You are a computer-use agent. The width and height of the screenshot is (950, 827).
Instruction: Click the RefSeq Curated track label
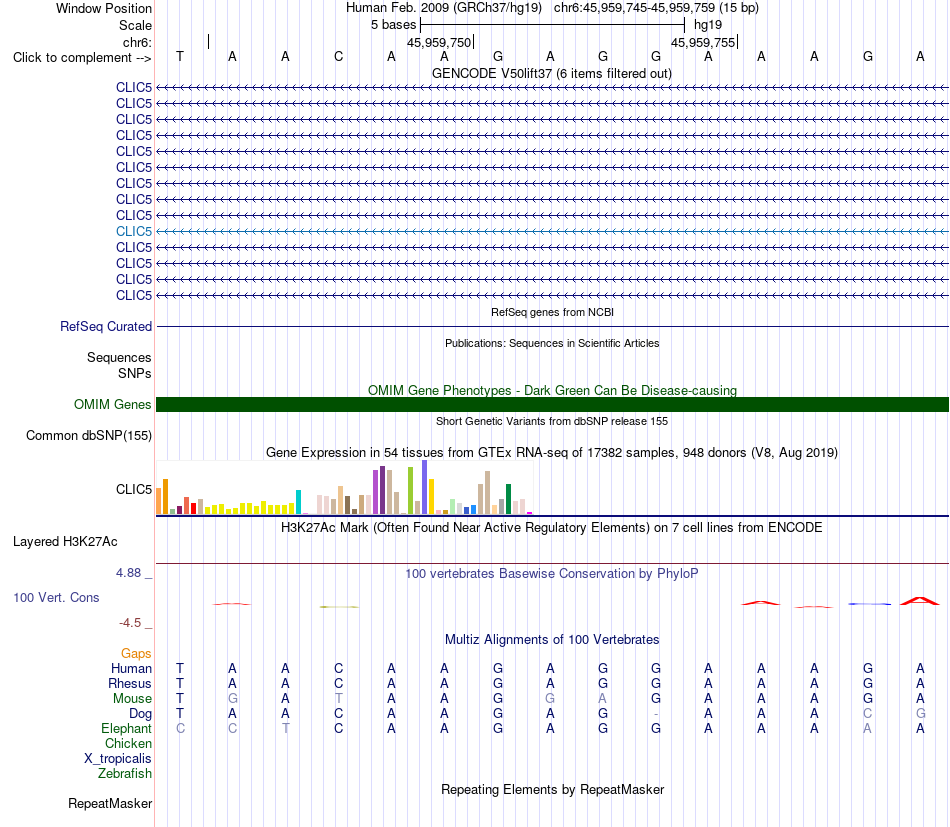point(106,327)
